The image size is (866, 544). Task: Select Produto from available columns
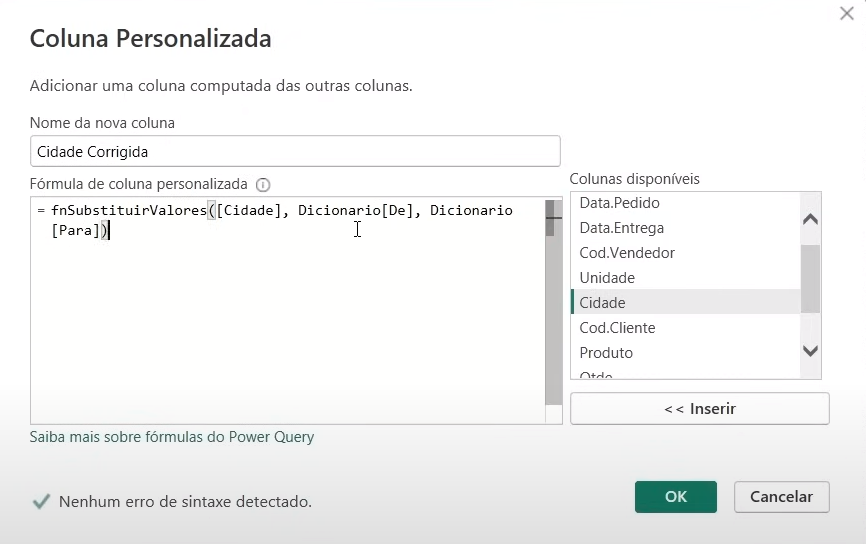(x=606, y=353)
